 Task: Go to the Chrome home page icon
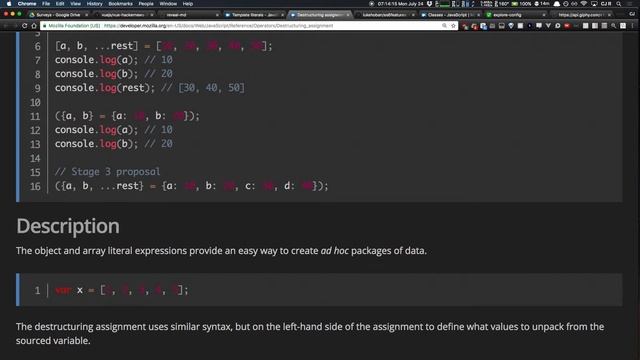34,26
